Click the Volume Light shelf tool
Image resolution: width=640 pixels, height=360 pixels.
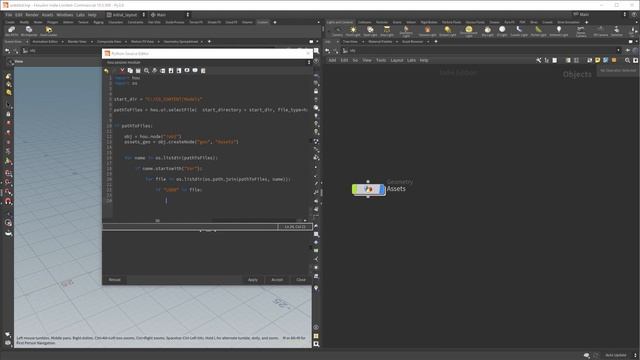click(427, 31)
